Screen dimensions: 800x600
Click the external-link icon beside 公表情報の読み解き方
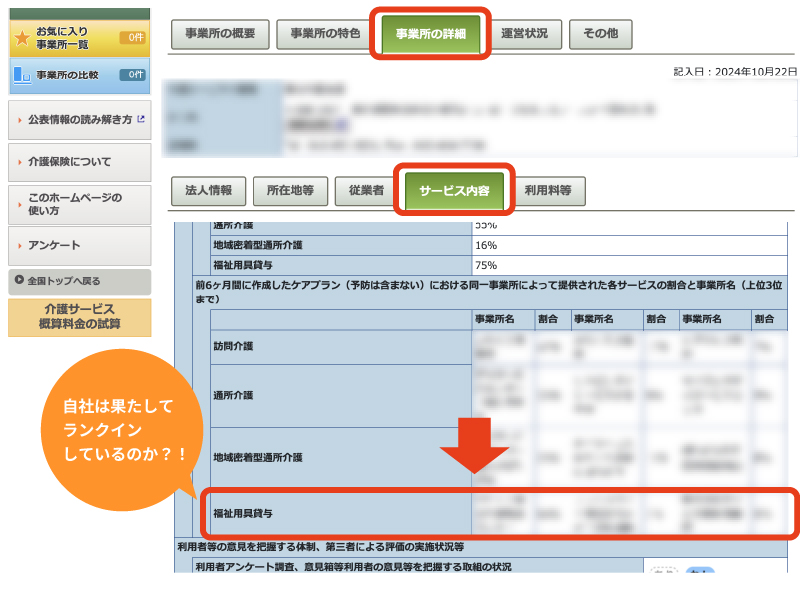pyautogui.click(x=141, y=119)
